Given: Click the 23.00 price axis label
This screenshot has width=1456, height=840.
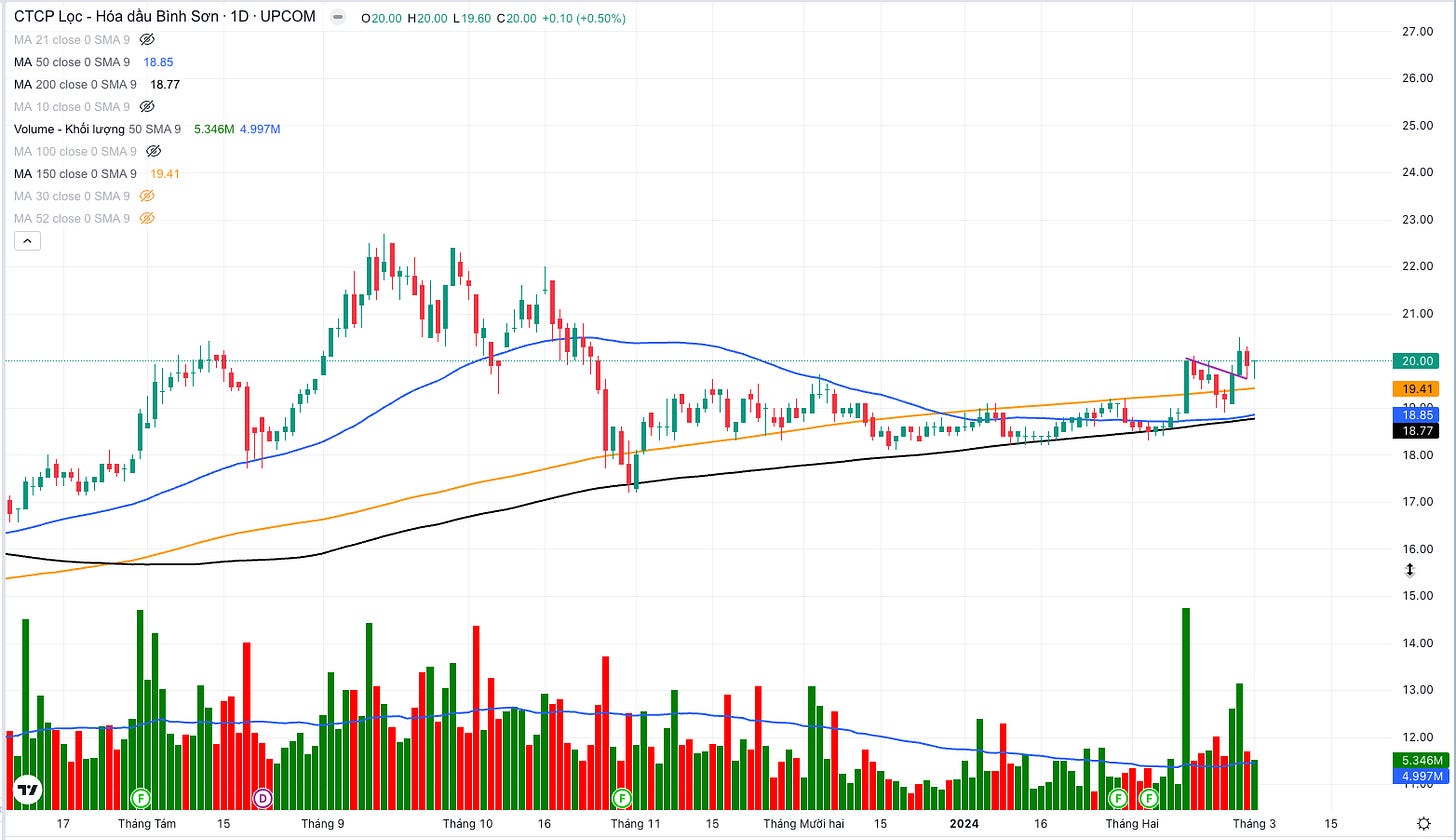Looking at the screenshot, I should coord(1419,220).
